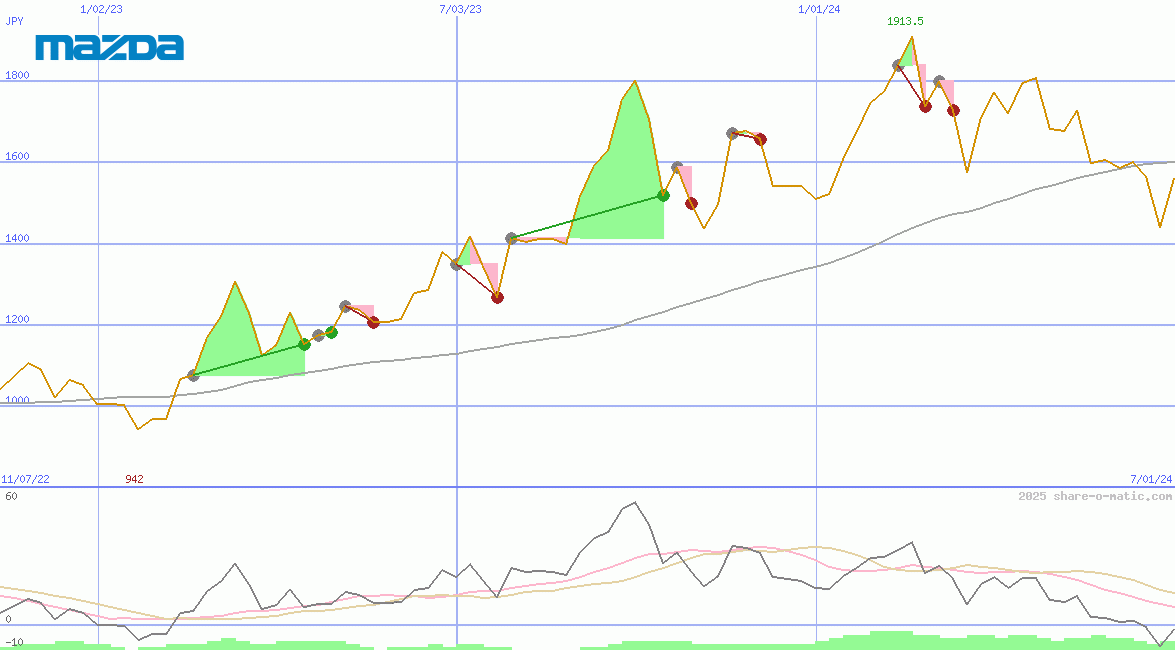
Task: Click the JPY currency label
Action: pyautogui.click(x=15, y=21)
